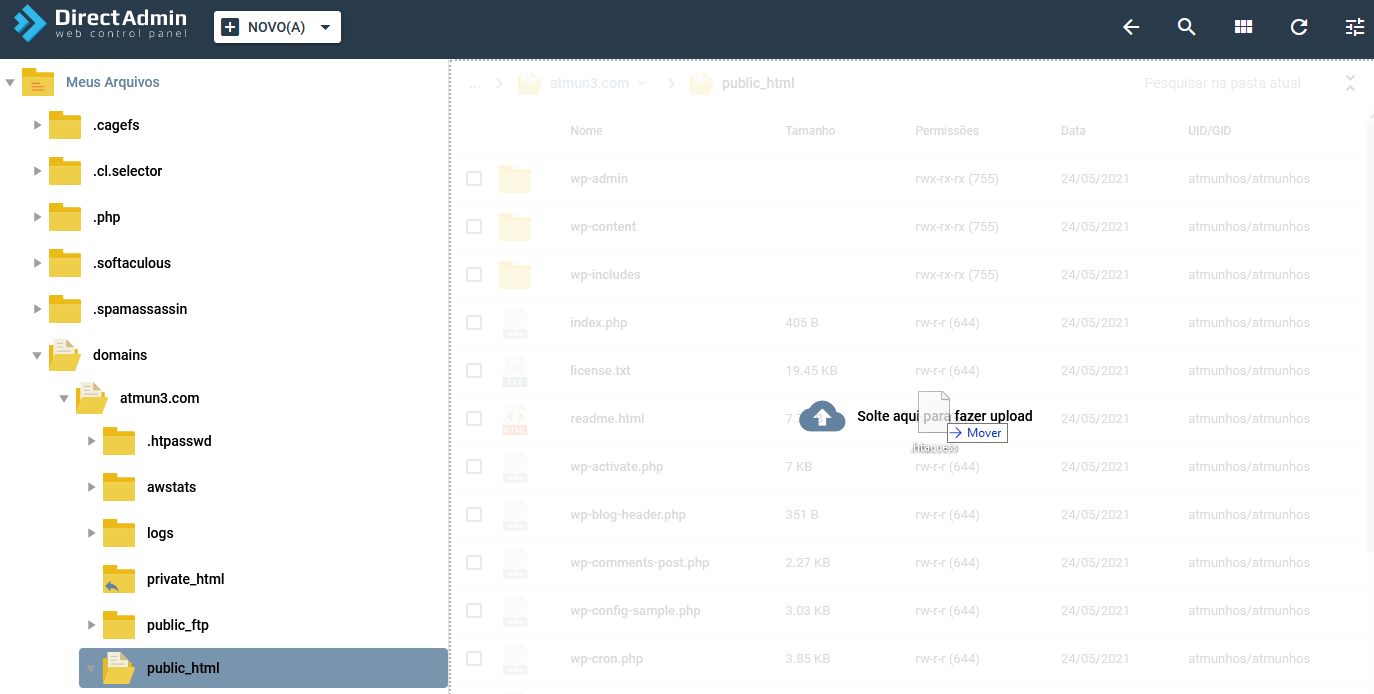
Task: Open search with the magnifier icon
Action: (x=1187, y=27)
